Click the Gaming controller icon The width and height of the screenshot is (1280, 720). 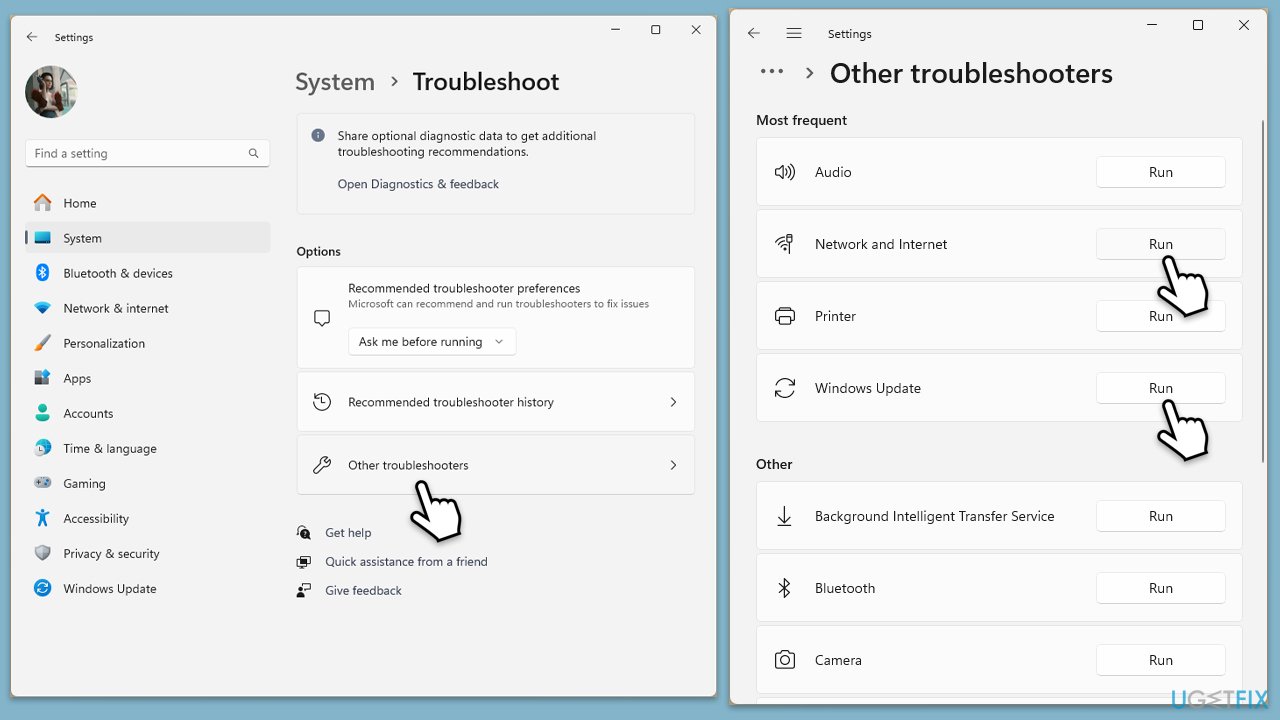click(x=42, y=483)
